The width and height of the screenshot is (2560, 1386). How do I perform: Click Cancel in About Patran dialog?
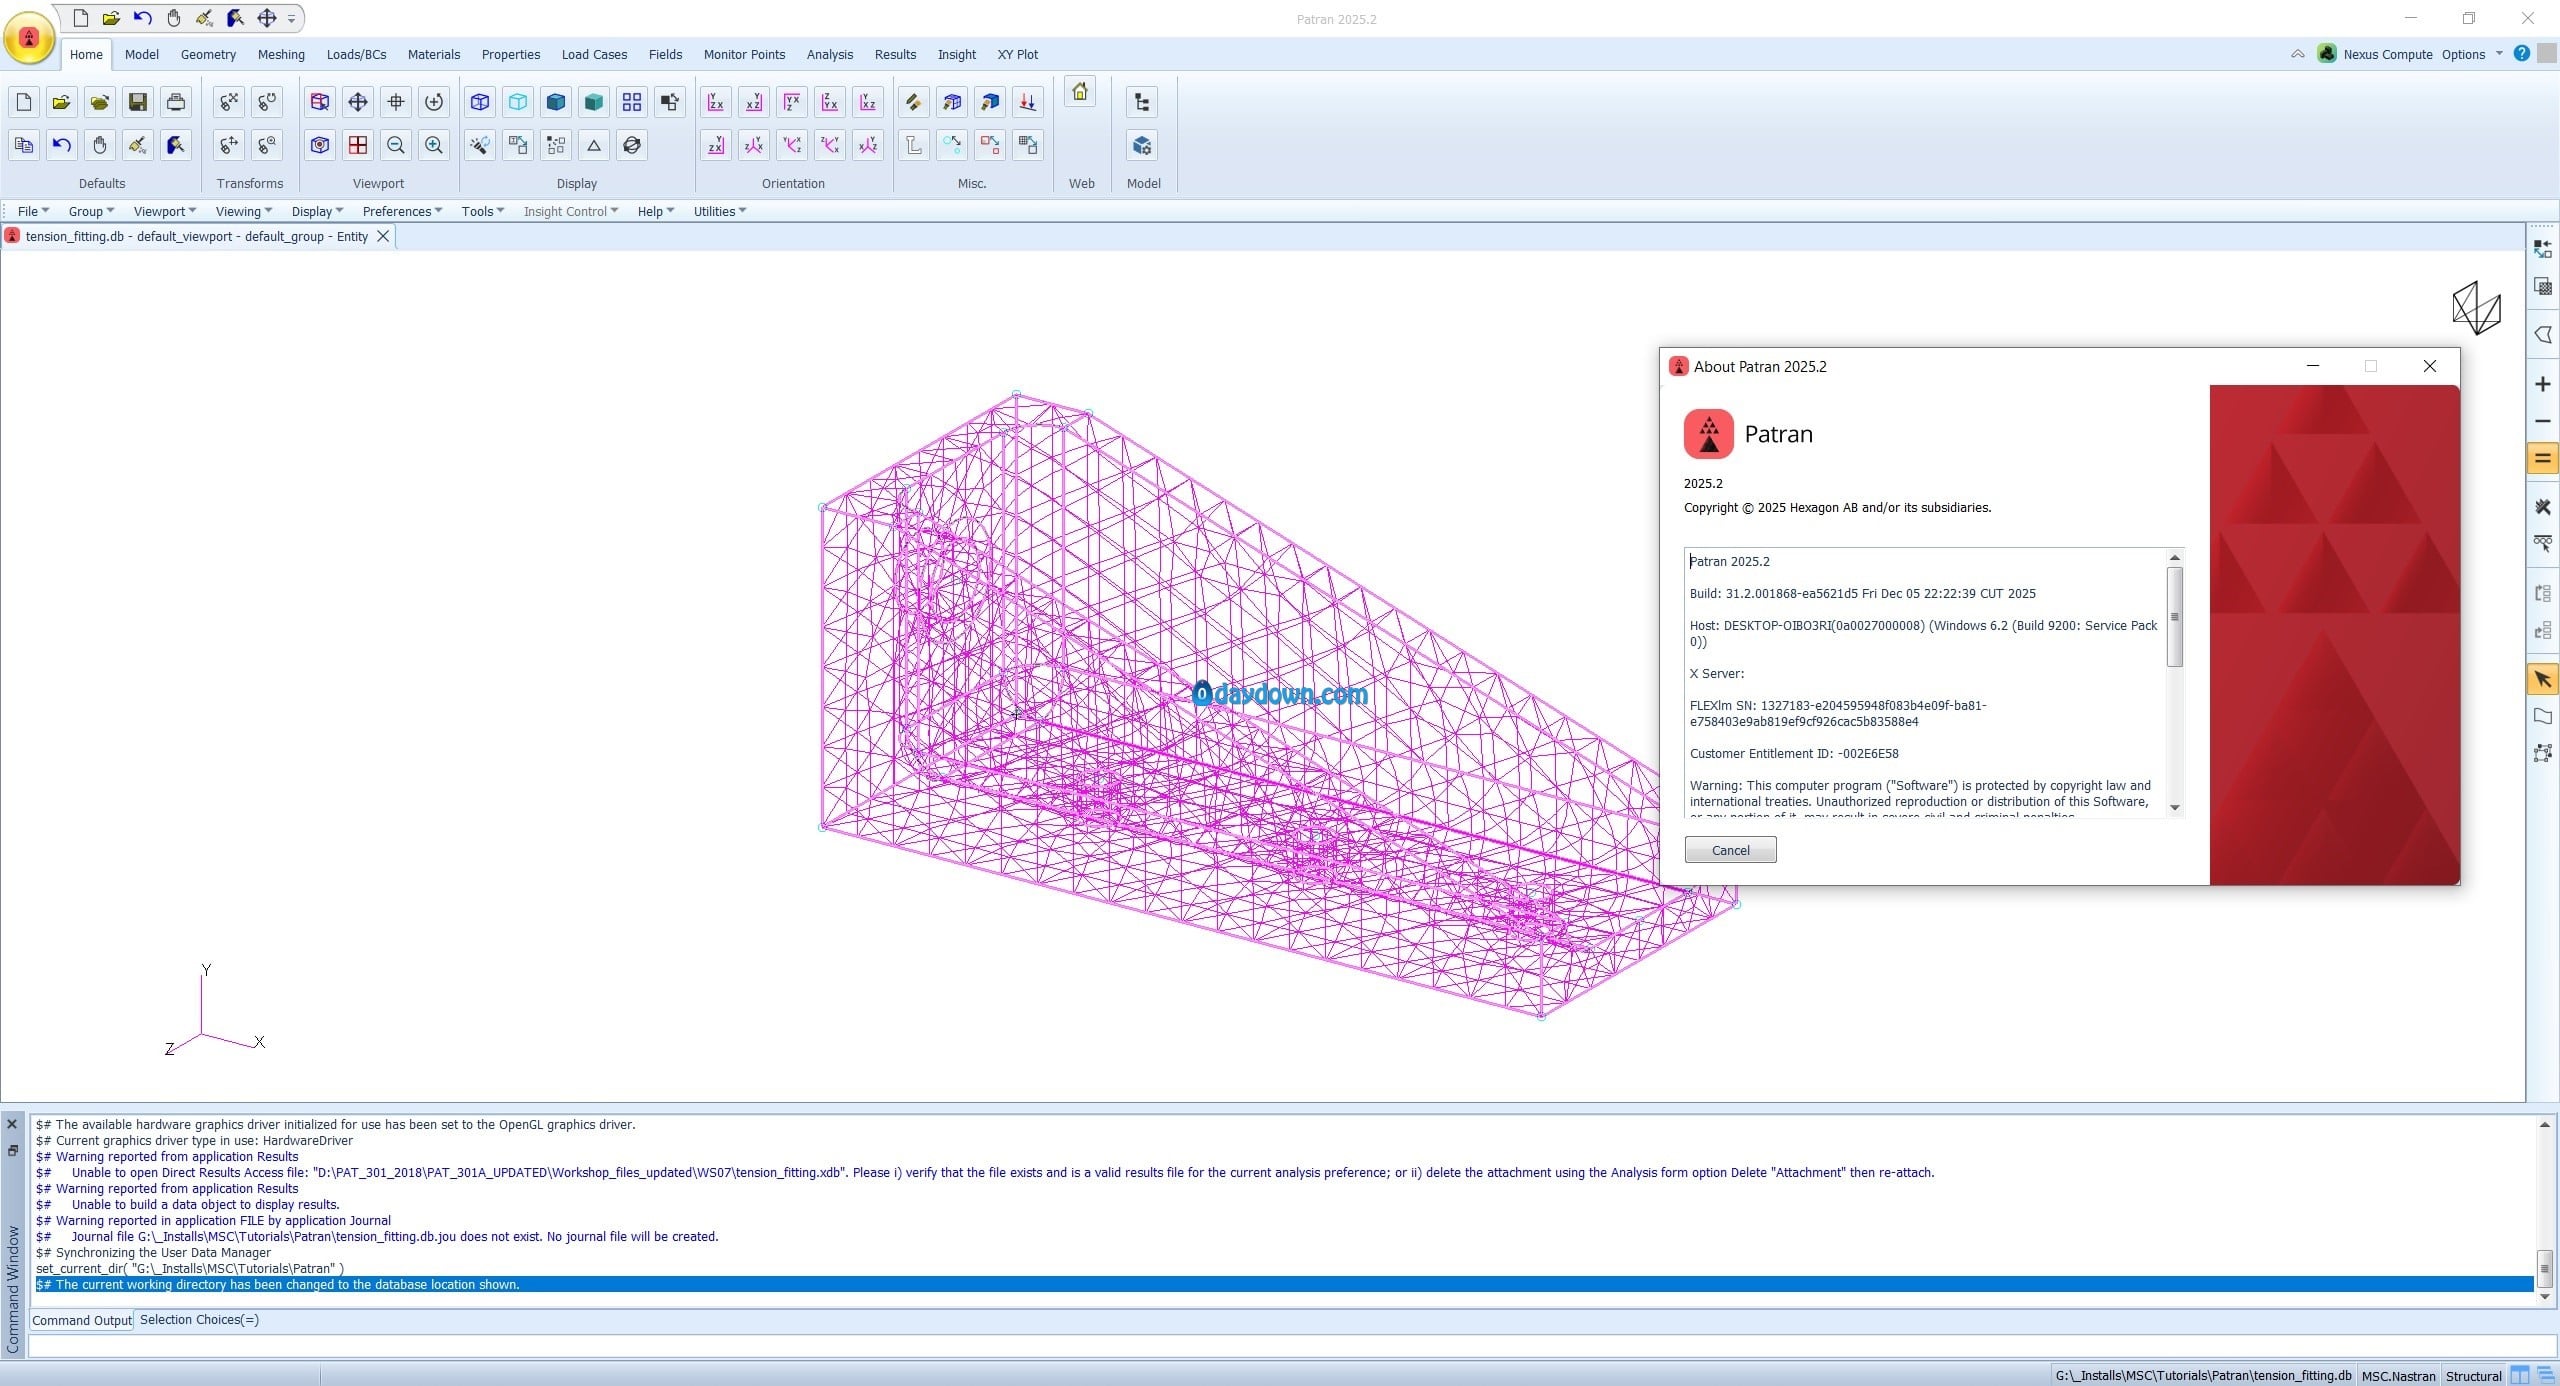[1730, 850]
